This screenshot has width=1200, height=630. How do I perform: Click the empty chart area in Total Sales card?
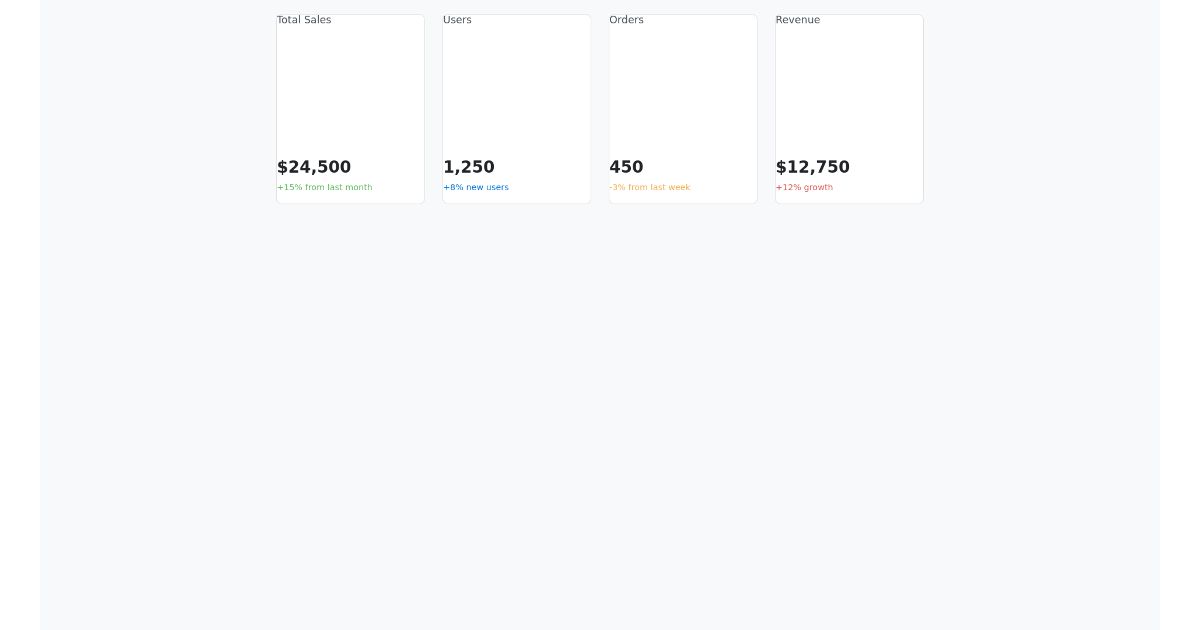point(350,90)
